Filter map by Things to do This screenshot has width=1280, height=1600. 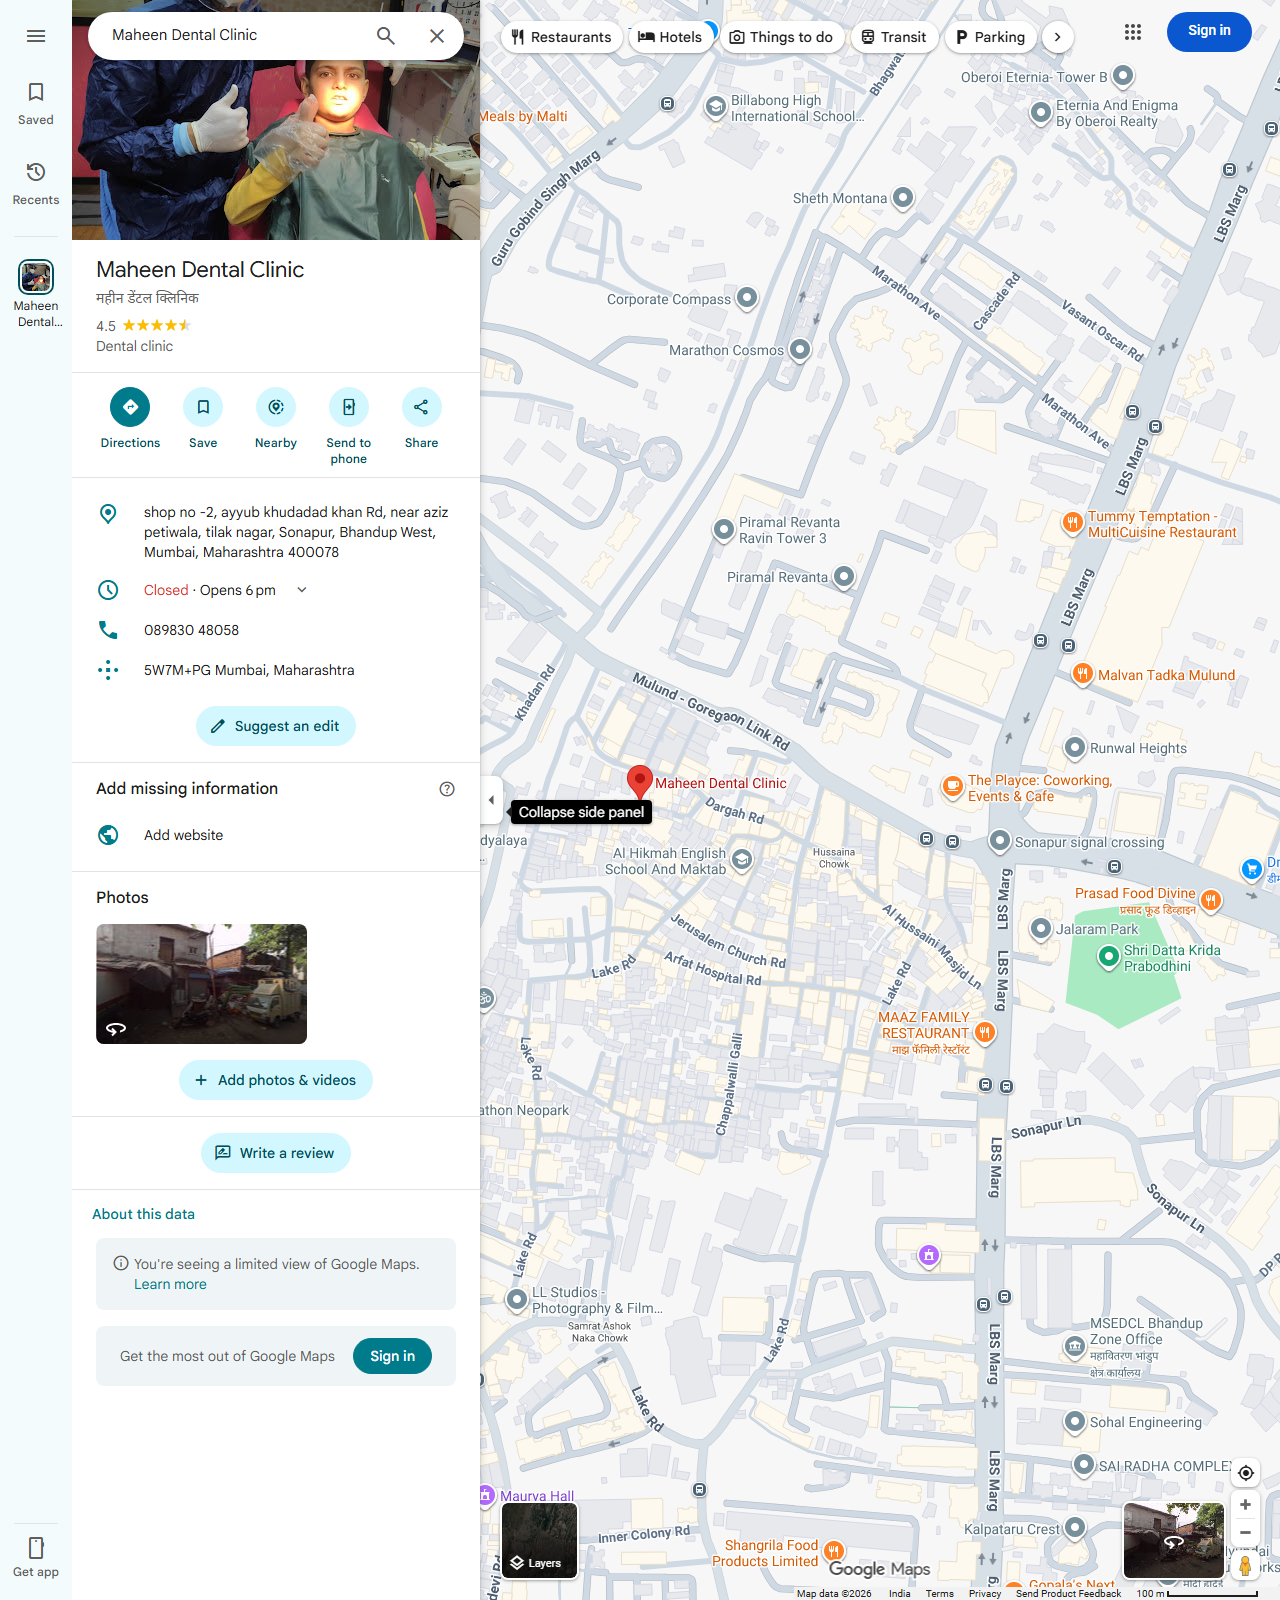781,37
